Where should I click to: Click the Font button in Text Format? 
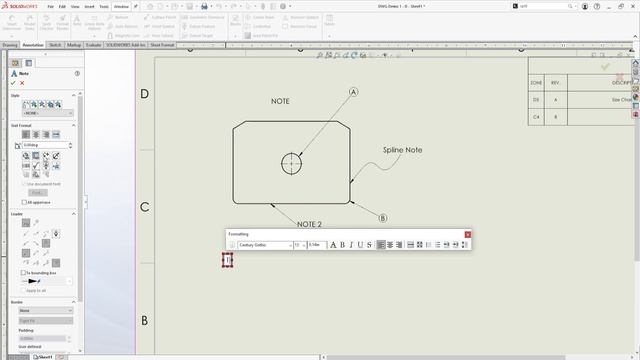coord(38,193)
